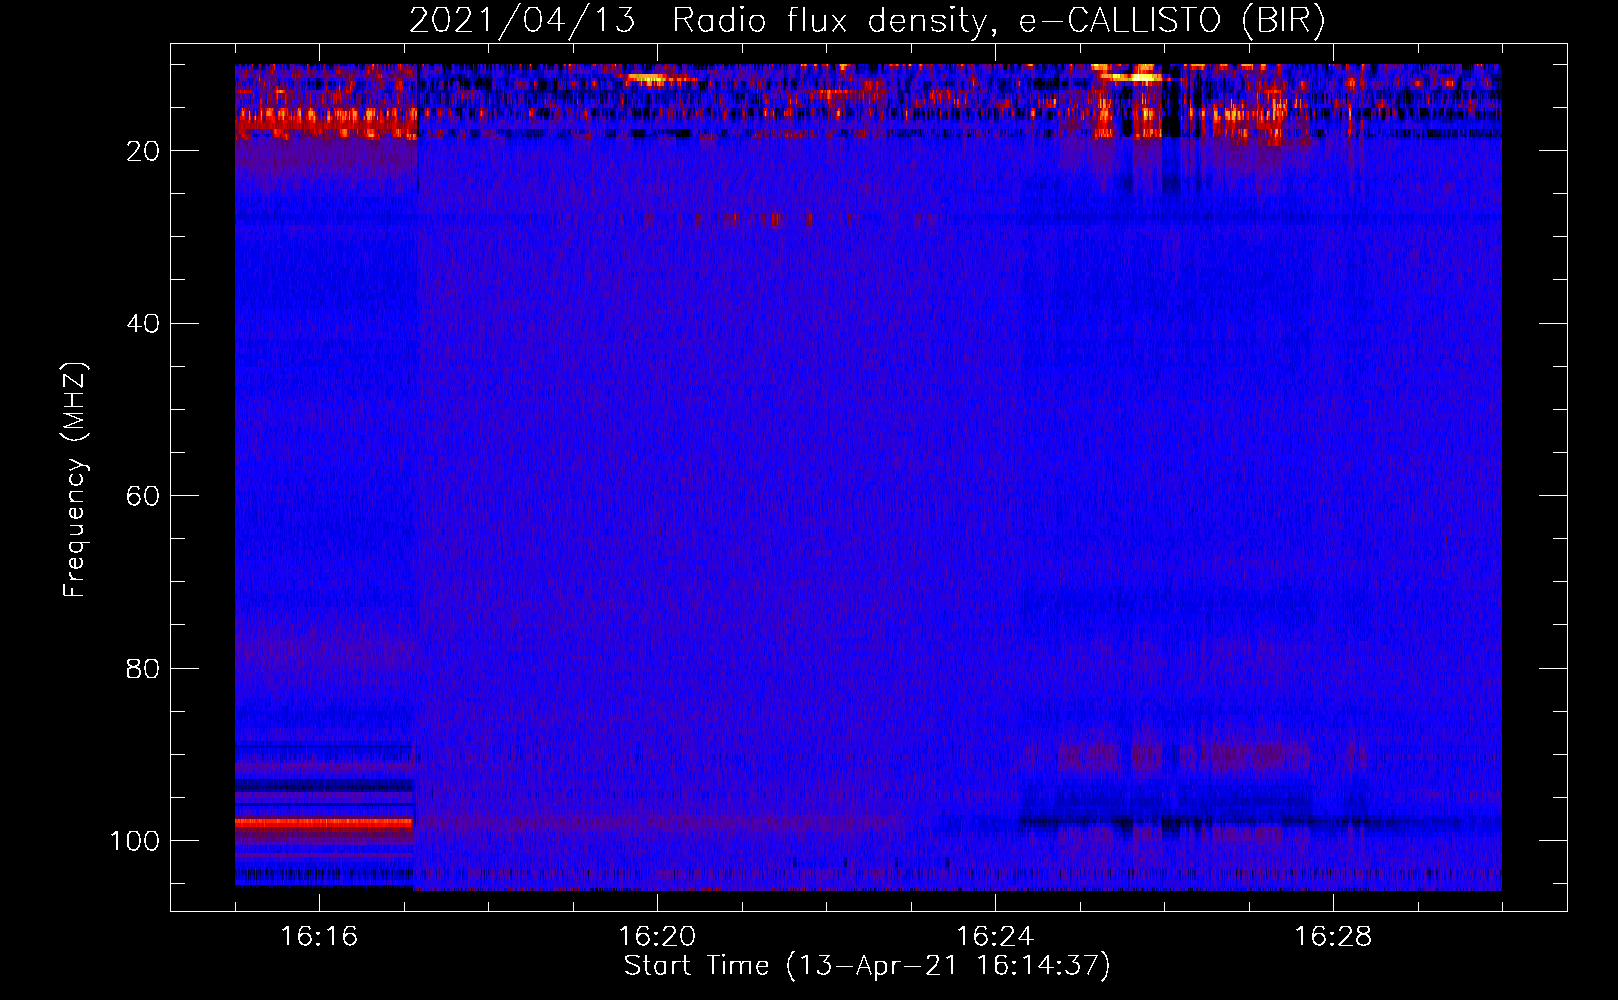Click the '40' frequency tick label
The width and height of the screenshot is (1618, 1000).
point(143,323)
